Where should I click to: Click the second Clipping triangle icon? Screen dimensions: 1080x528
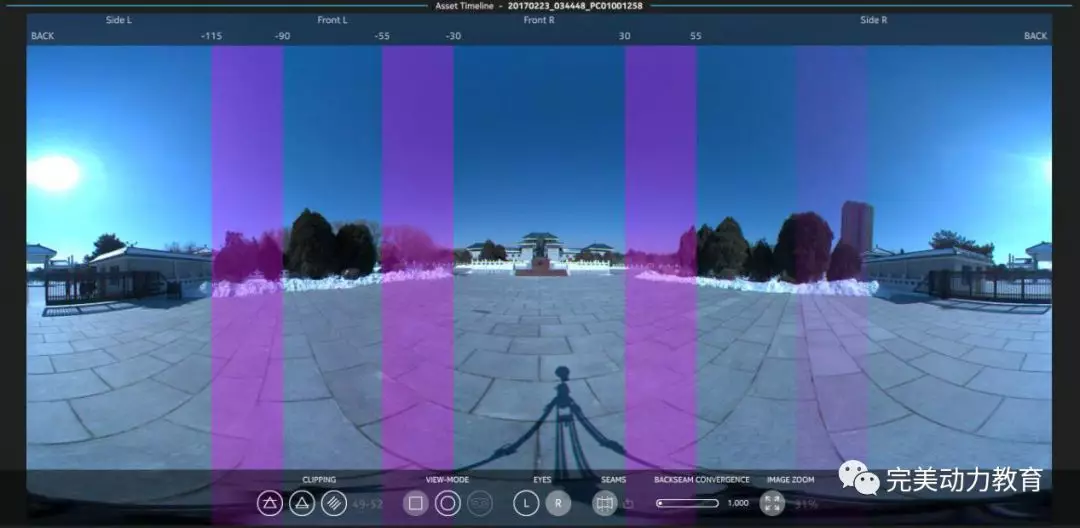(x=302, y=503)
